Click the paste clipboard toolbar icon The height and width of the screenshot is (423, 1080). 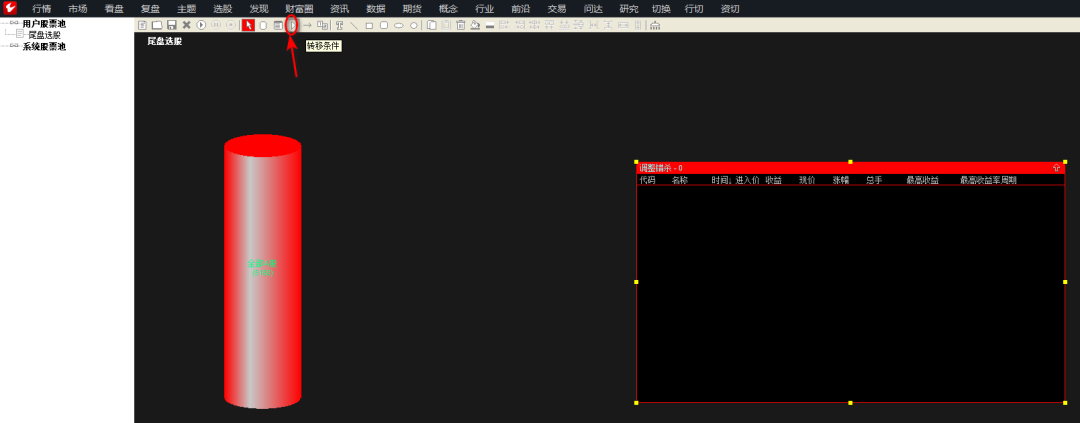(446, 25)
